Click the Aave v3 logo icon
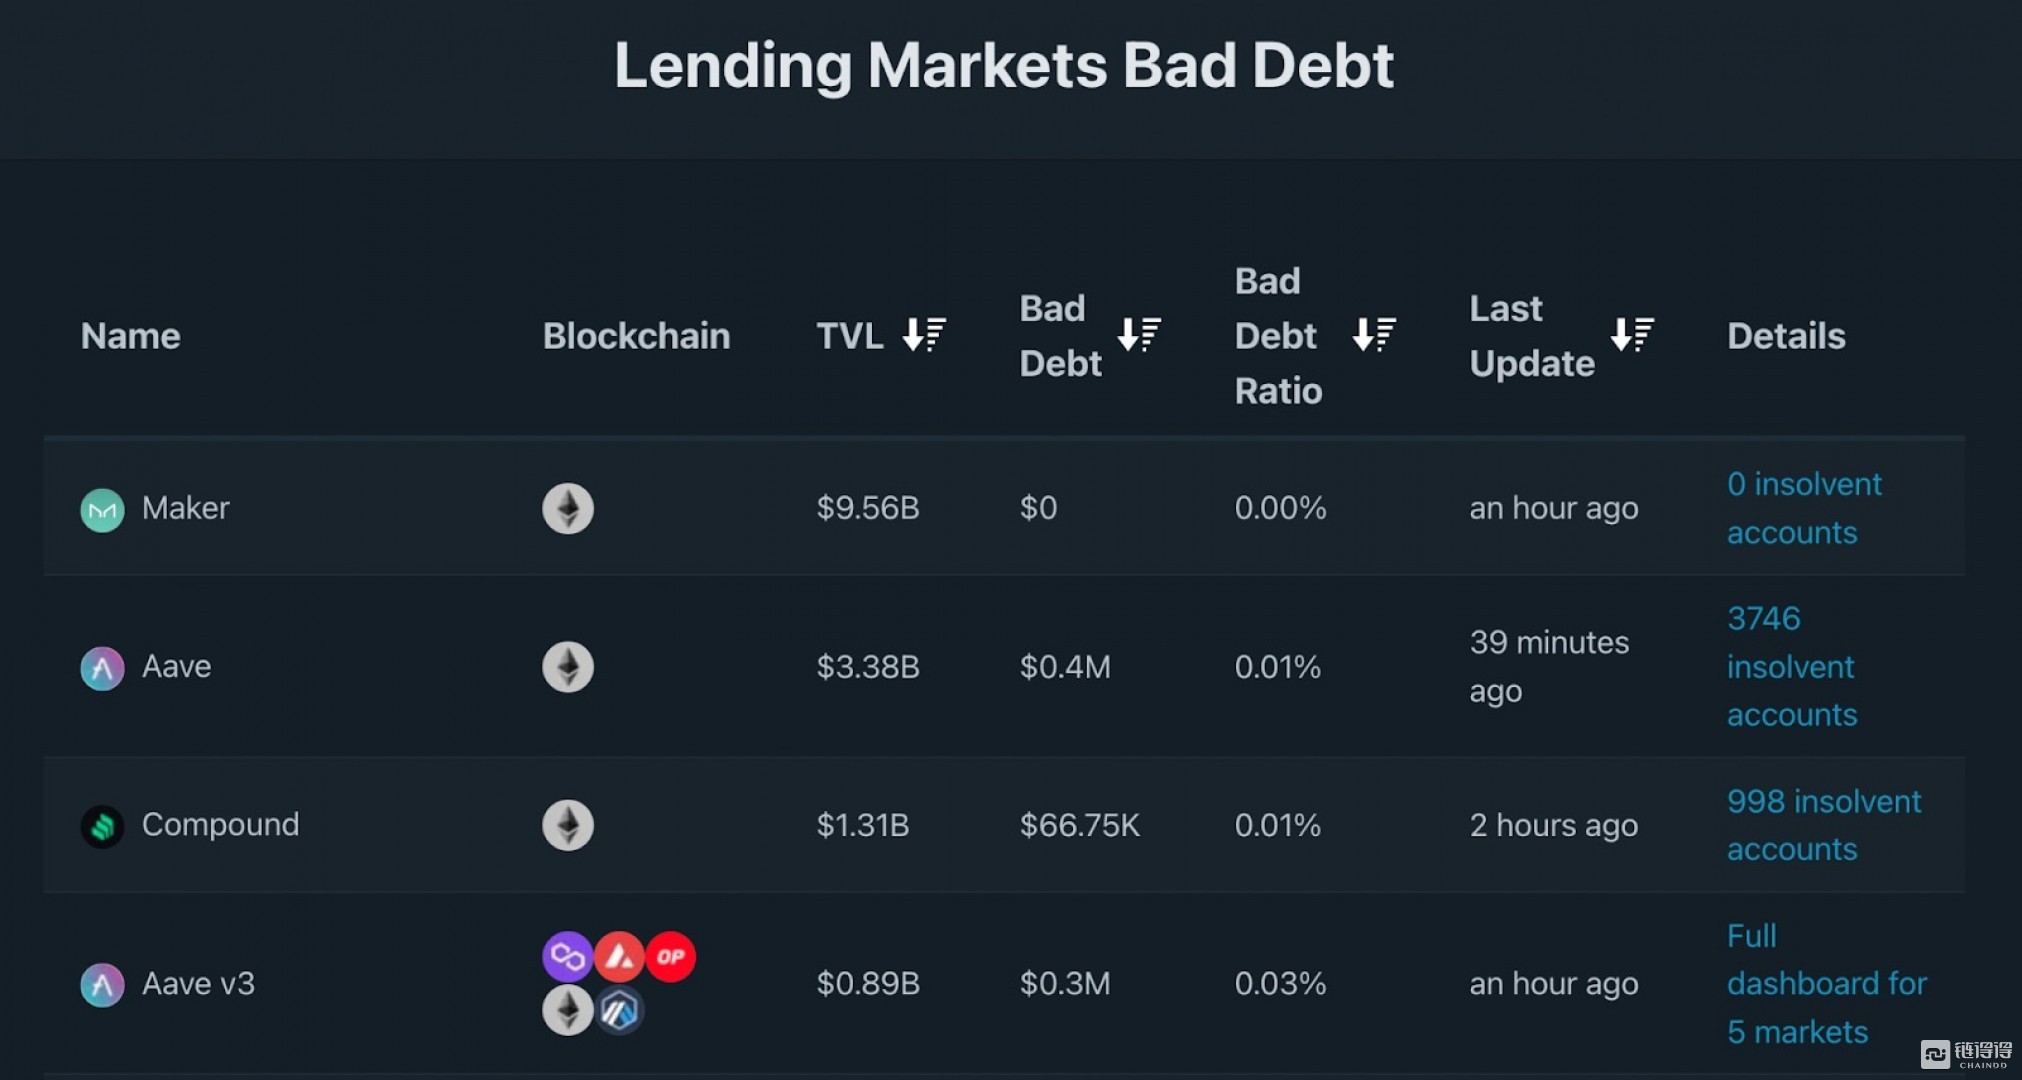The image size is (2022, 1080). (102, 985)
